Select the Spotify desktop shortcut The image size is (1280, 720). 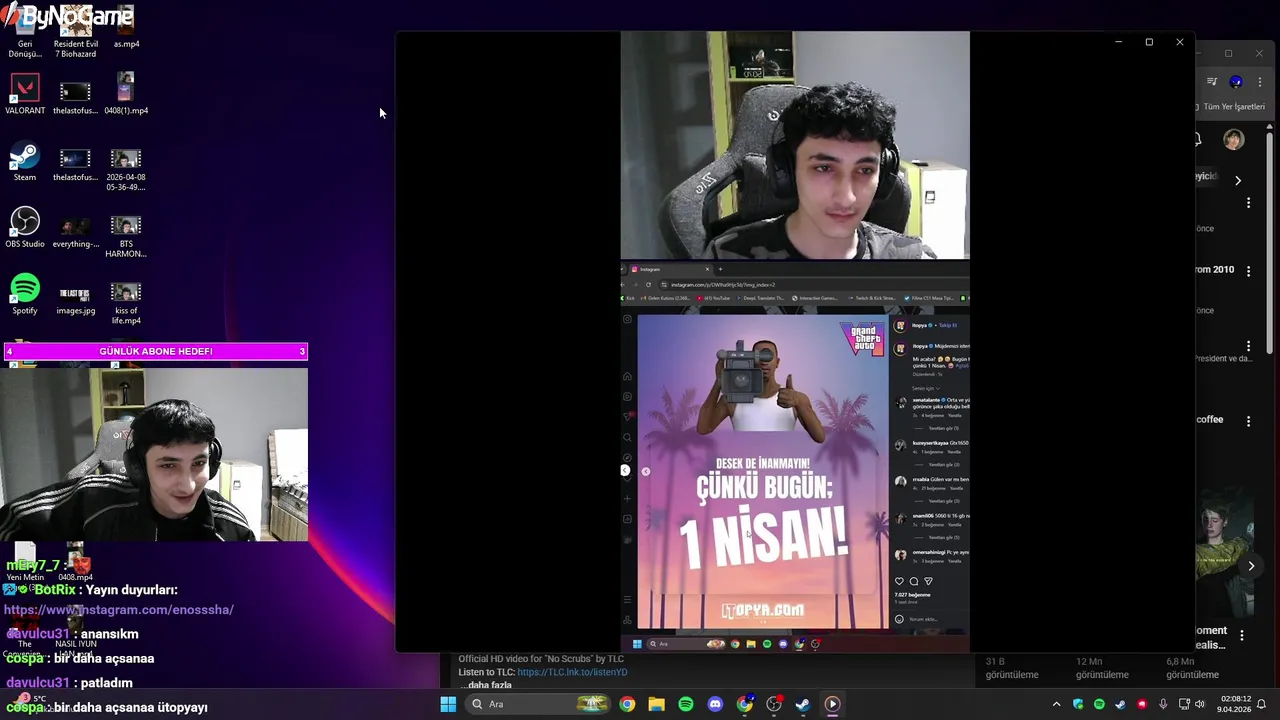pyautogui.click(x=25, y=295)
